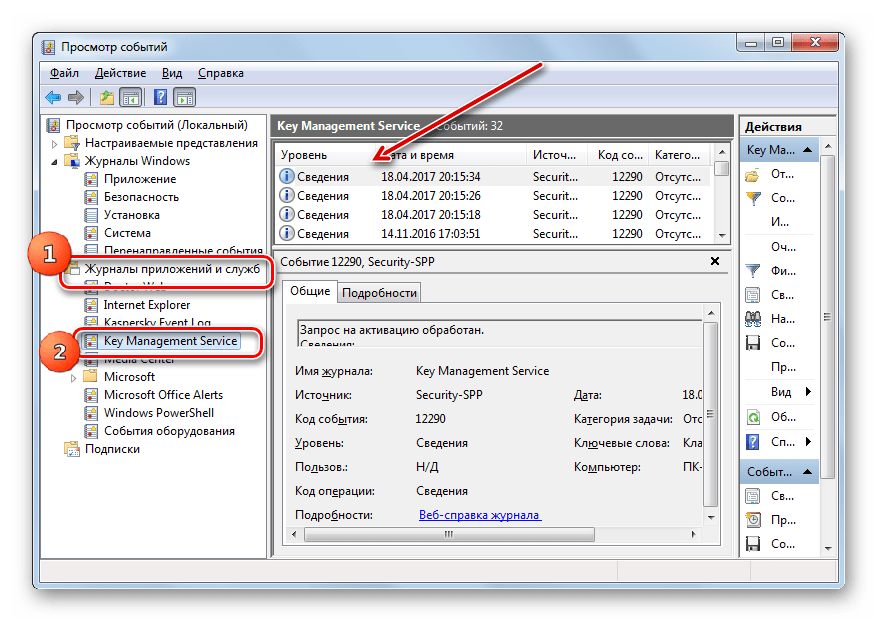Select the Безопасность log in the tree
The height and width of the screenshot is (622, 878).
coord(141,197)
